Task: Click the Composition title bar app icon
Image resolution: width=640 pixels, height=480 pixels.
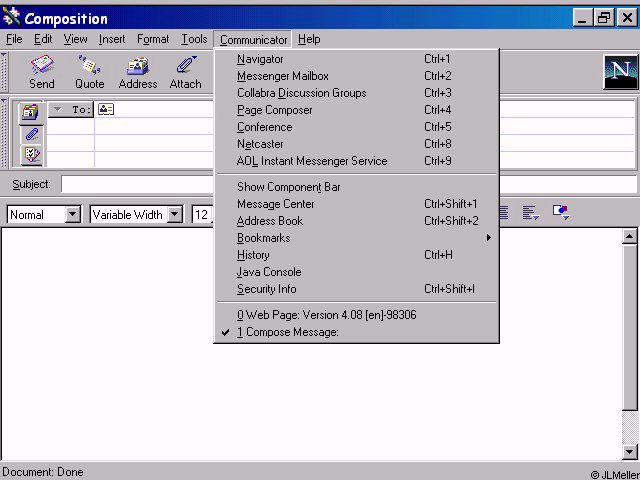Action: click(x=11, y=17)
